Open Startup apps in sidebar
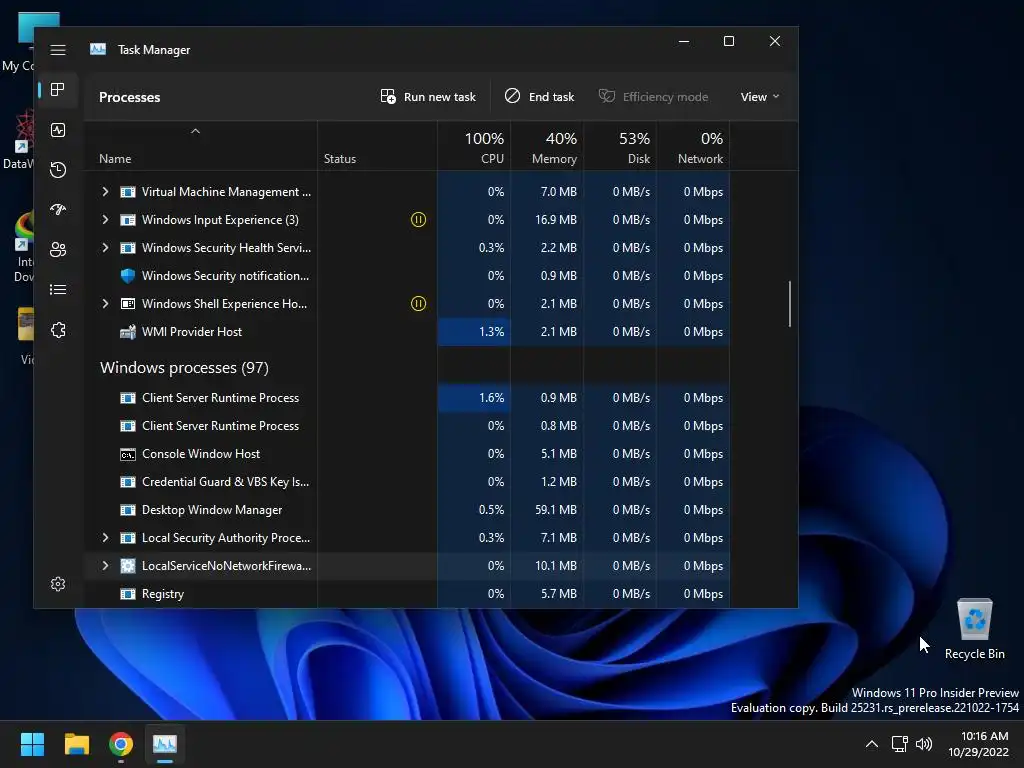1024x768 pixels. click(x=57, y=210)
